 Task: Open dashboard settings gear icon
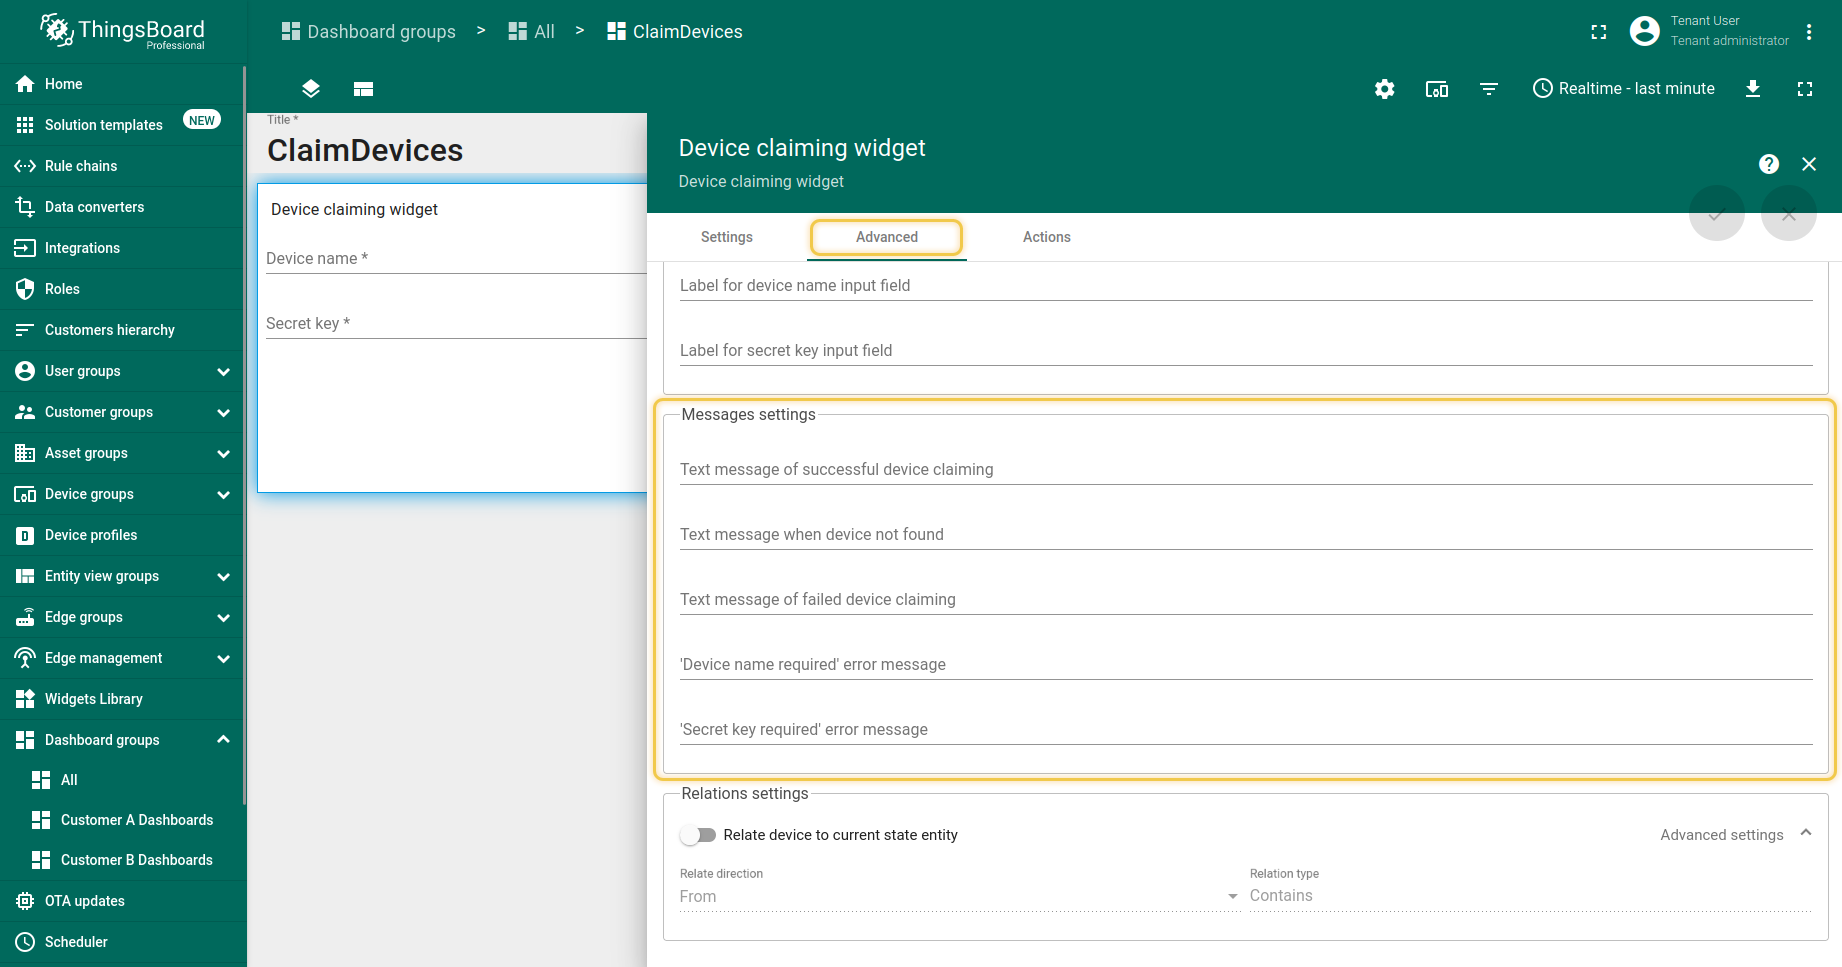1384,89
